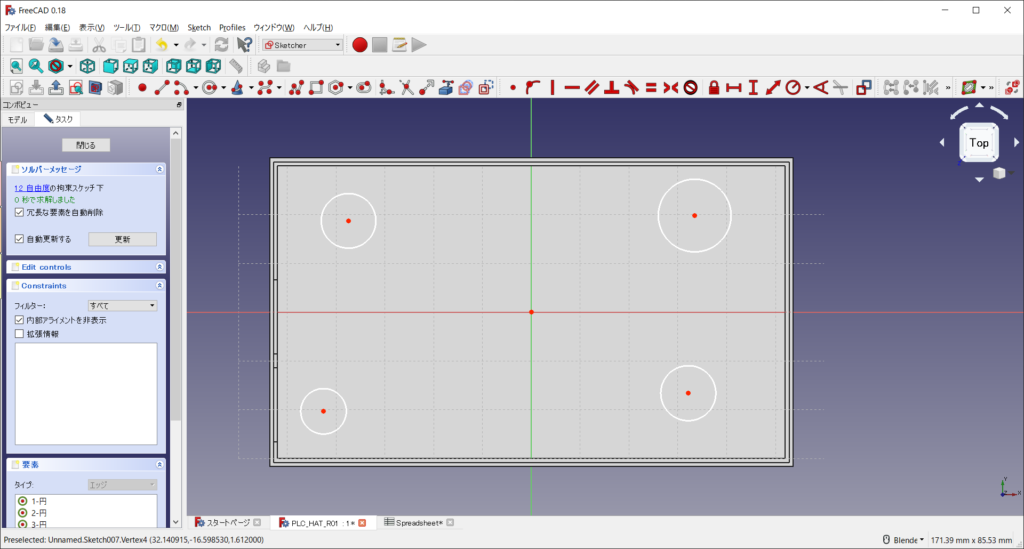This screenshot has width=1024, height=549.
Task: Apply the perpendicular constraint tool
Action: 610,88
